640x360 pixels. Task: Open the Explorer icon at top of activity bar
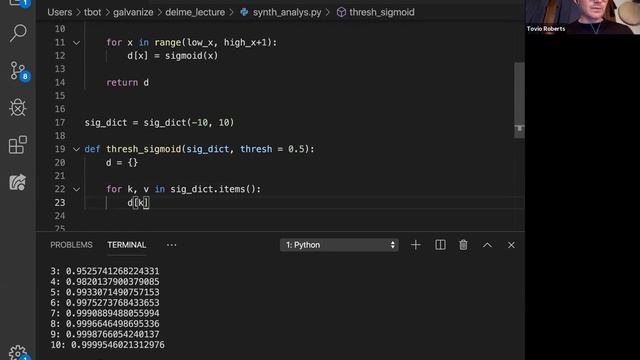18,3
